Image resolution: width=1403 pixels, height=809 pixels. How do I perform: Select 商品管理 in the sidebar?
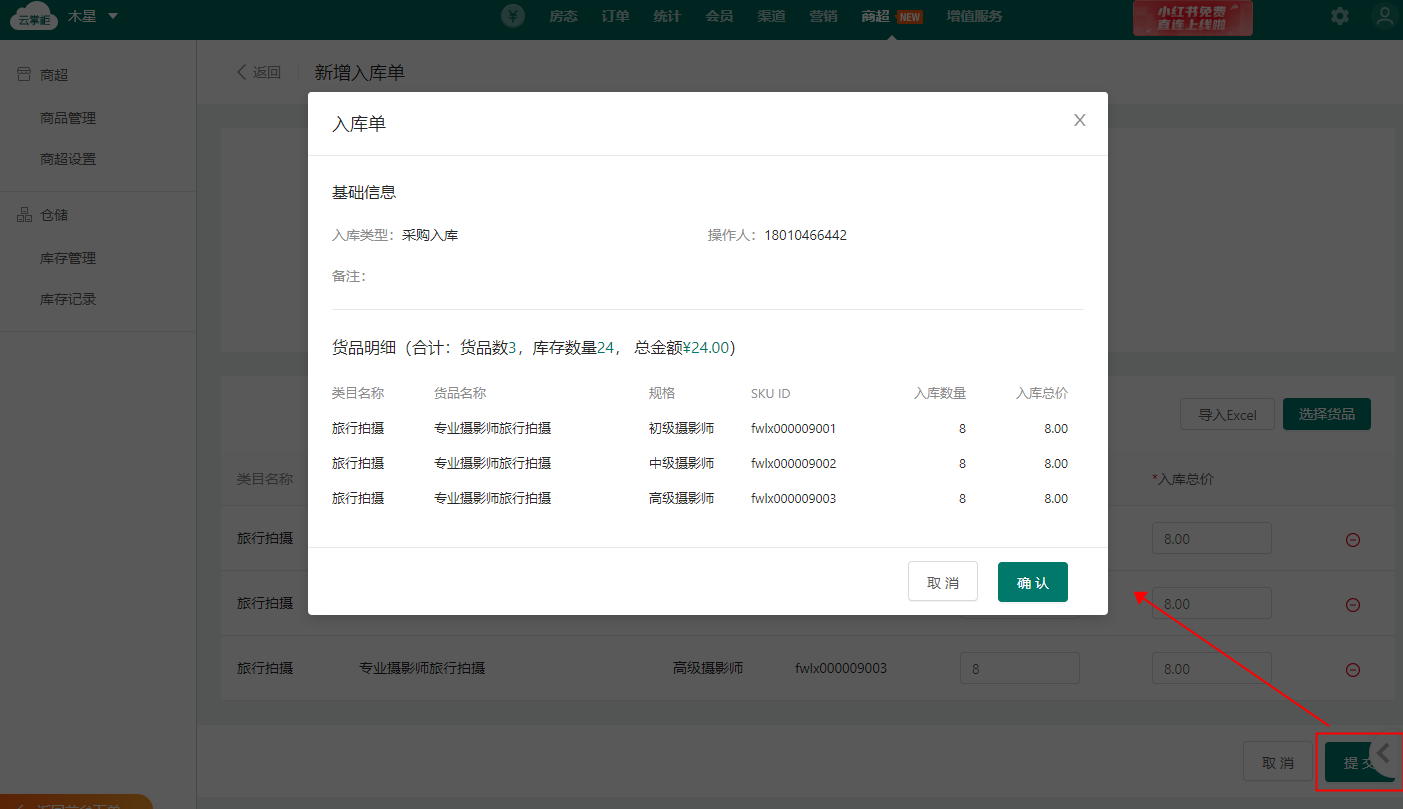point(68,118)
